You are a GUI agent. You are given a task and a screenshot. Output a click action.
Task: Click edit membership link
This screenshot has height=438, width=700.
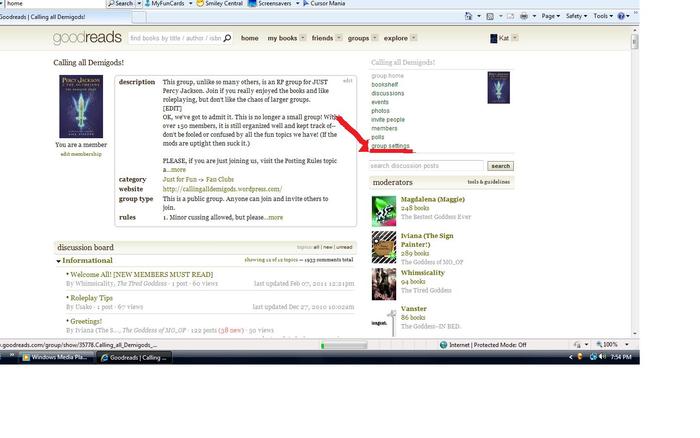tap(81, 154)
